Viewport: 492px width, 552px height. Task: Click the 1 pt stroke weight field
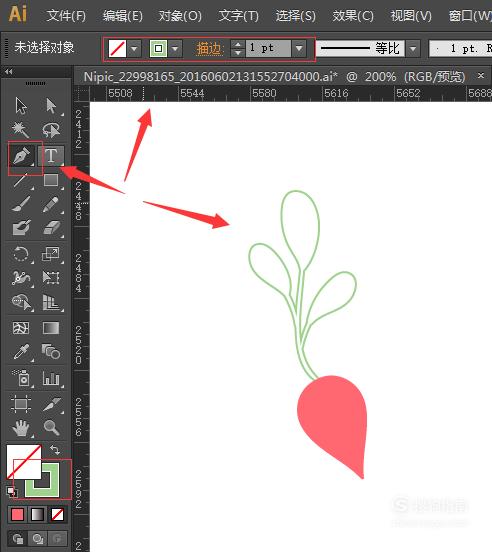[268, 48]
